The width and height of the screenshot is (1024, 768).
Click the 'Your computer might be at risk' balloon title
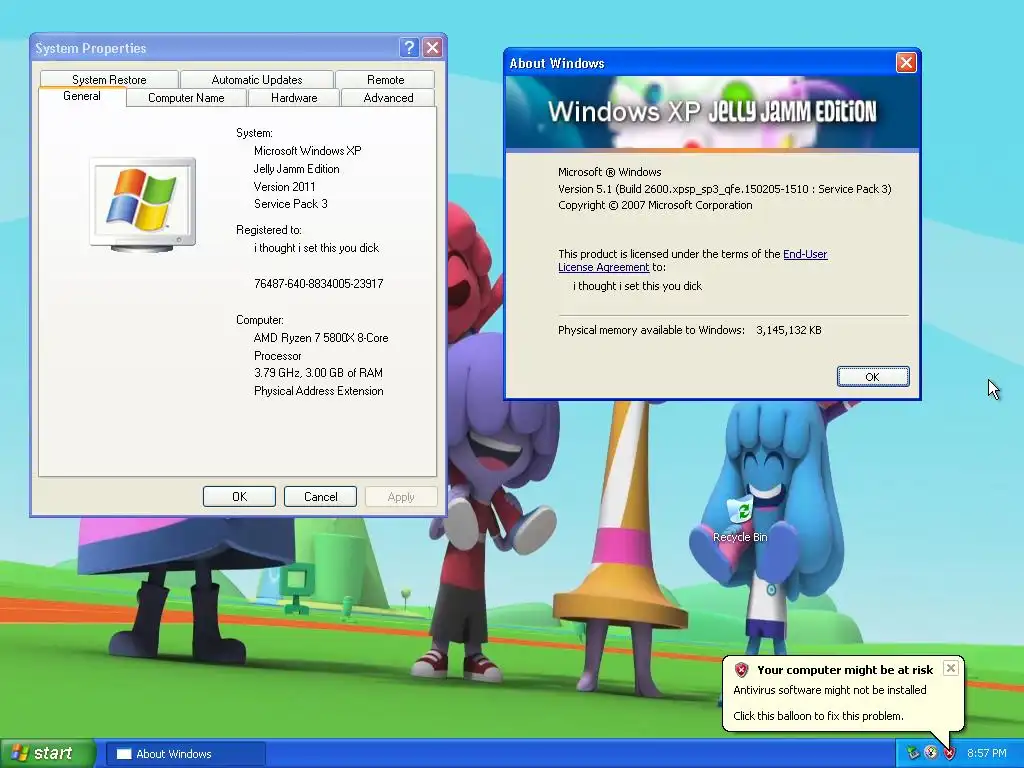(844, 669)
